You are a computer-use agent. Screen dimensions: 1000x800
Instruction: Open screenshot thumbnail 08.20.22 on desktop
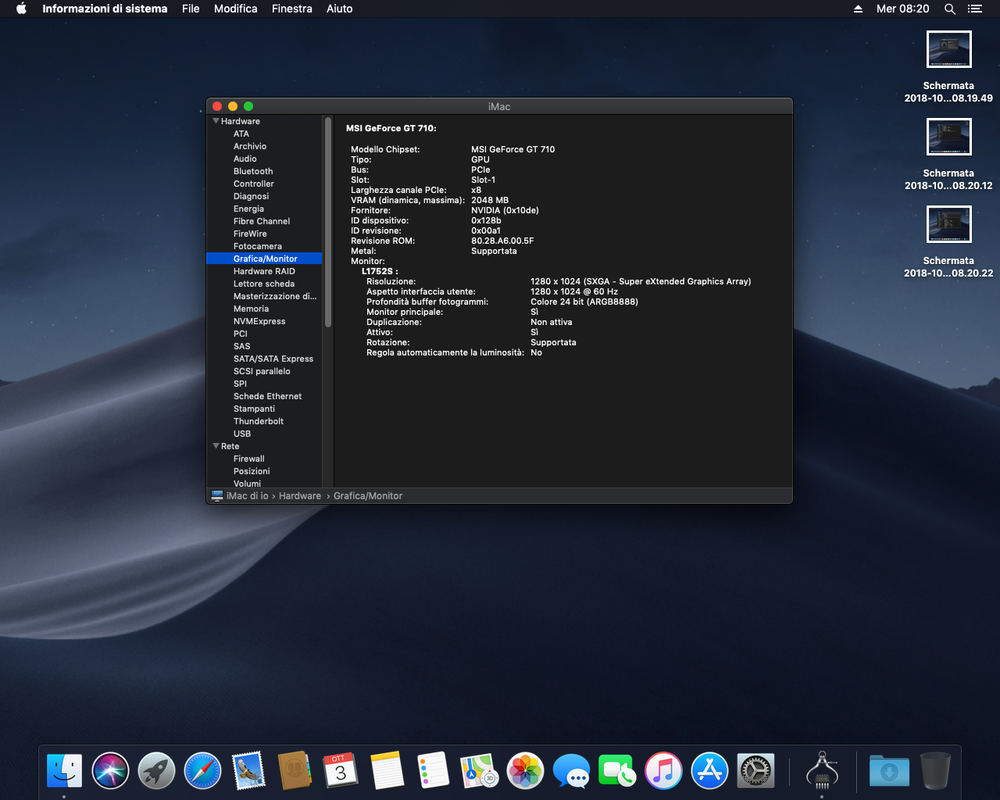[948, 224]
